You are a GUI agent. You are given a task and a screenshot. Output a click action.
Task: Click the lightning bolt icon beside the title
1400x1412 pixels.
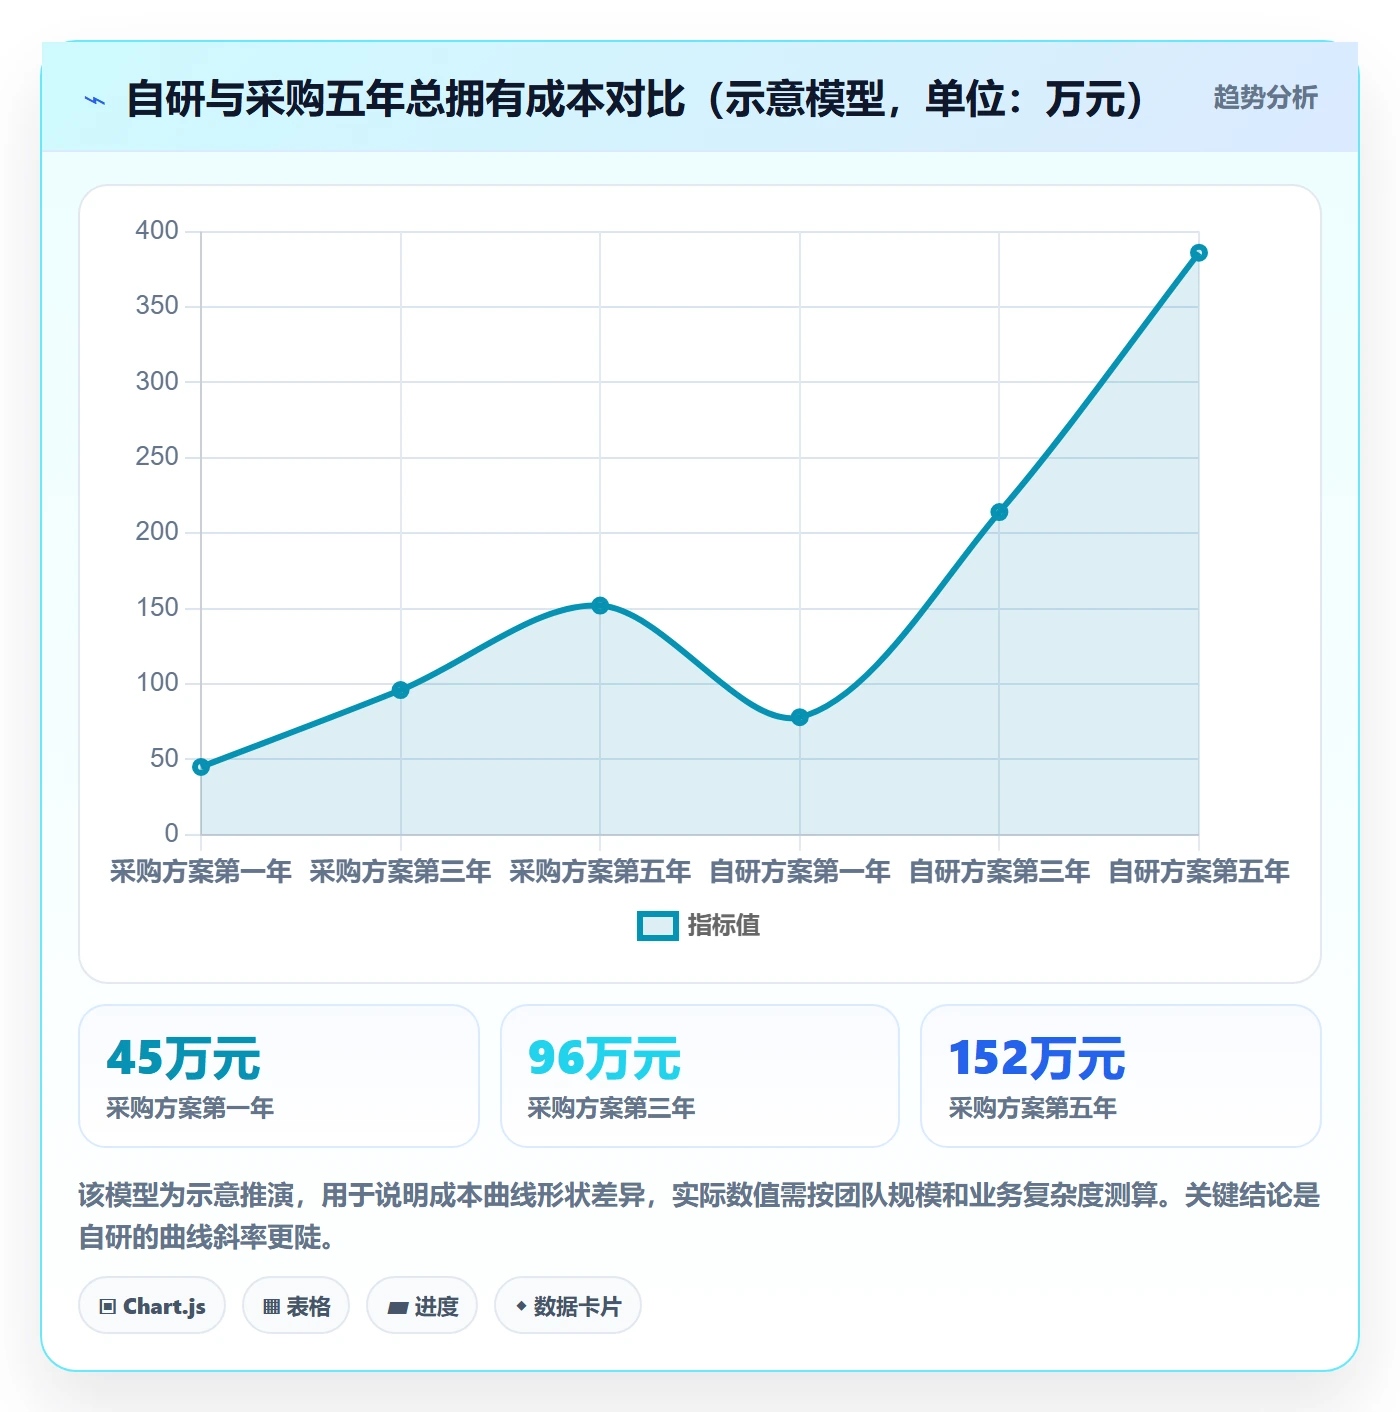click(x=95, y=100)
